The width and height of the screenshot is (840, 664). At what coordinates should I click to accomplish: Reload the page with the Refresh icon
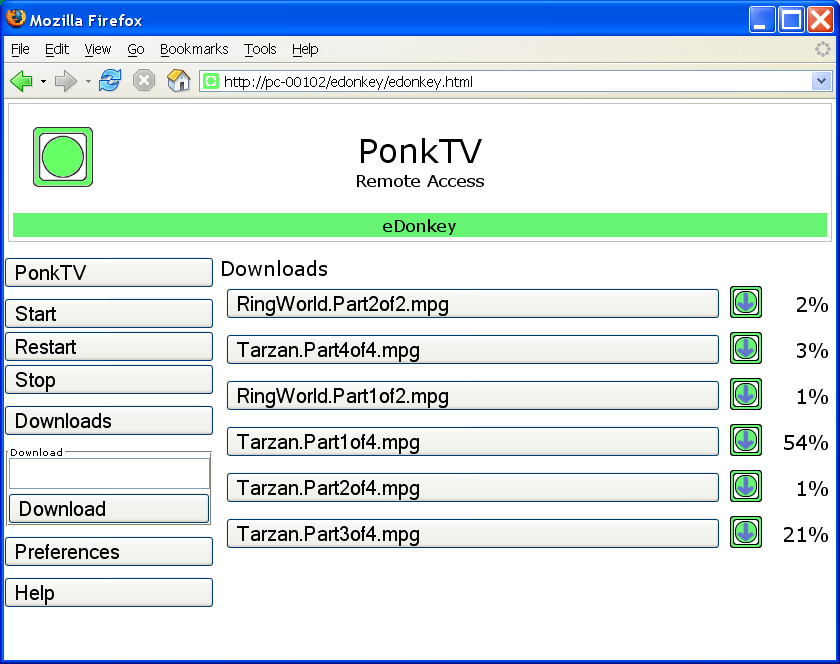point(110,81)
